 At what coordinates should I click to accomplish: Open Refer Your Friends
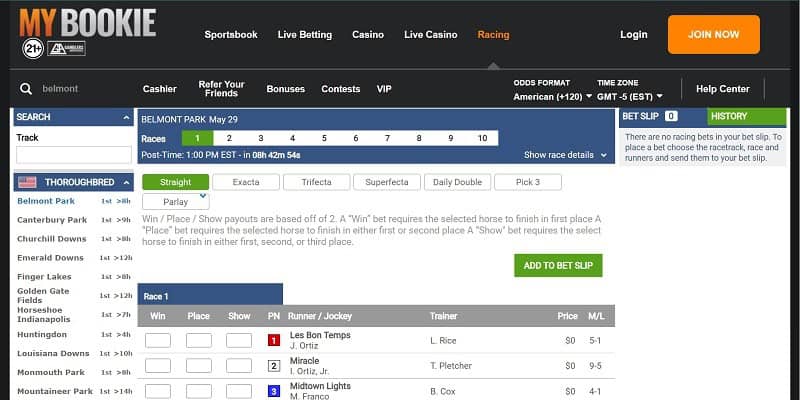(x=221, y=89)
